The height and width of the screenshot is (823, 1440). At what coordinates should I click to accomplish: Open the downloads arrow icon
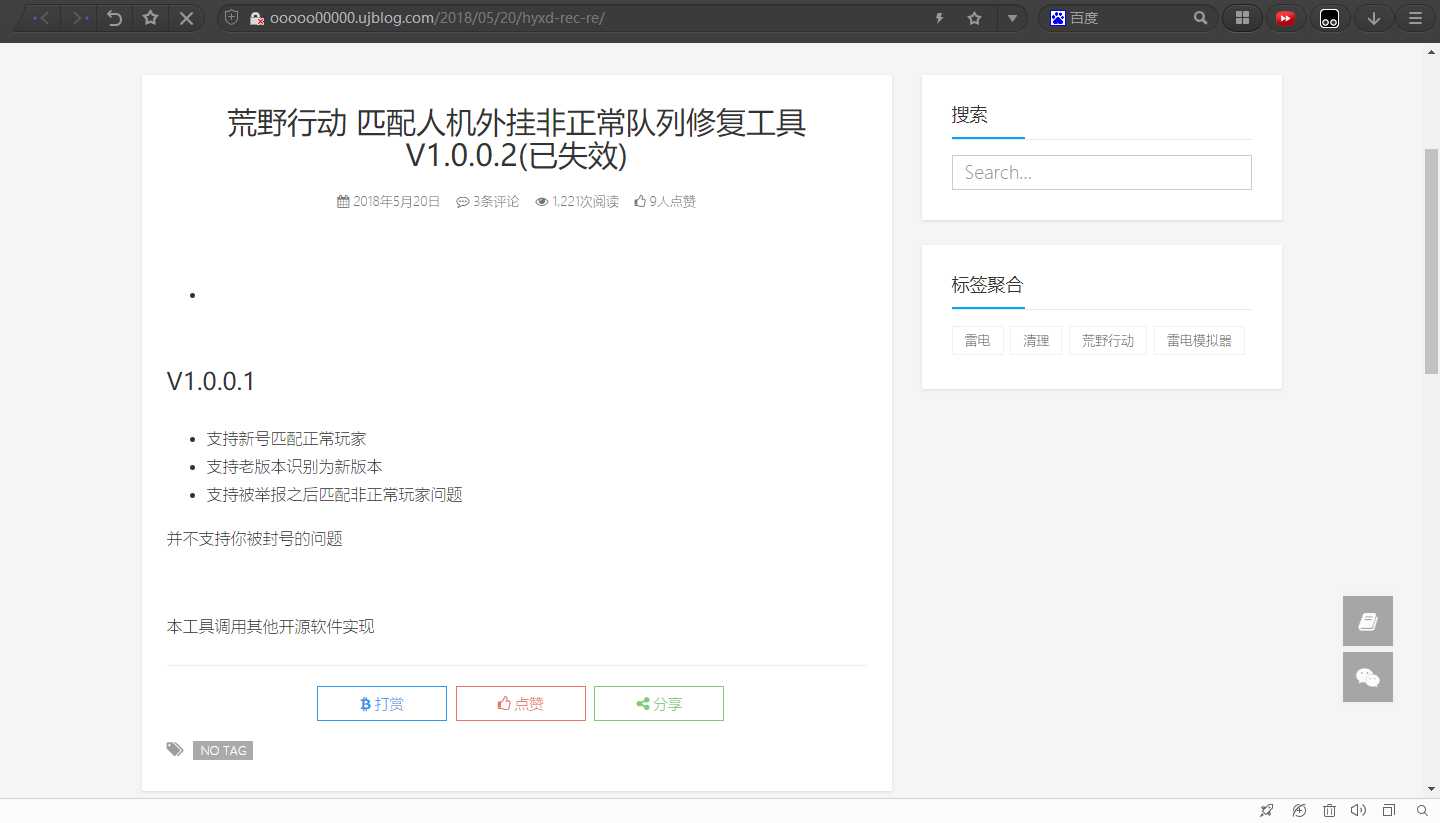point(1374,18)
